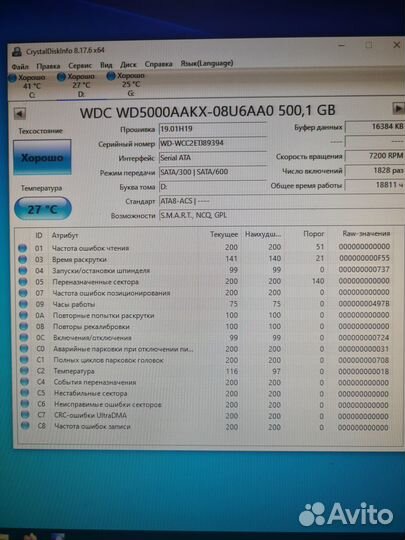Image resolution: width=405 pixels, height=540 pixels.
Task: Select row Часы работы
Action: [205, 304]
